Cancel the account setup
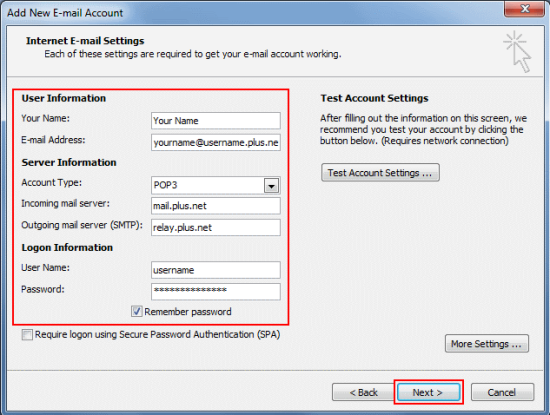The image size is (550, 415). [502, 392]
